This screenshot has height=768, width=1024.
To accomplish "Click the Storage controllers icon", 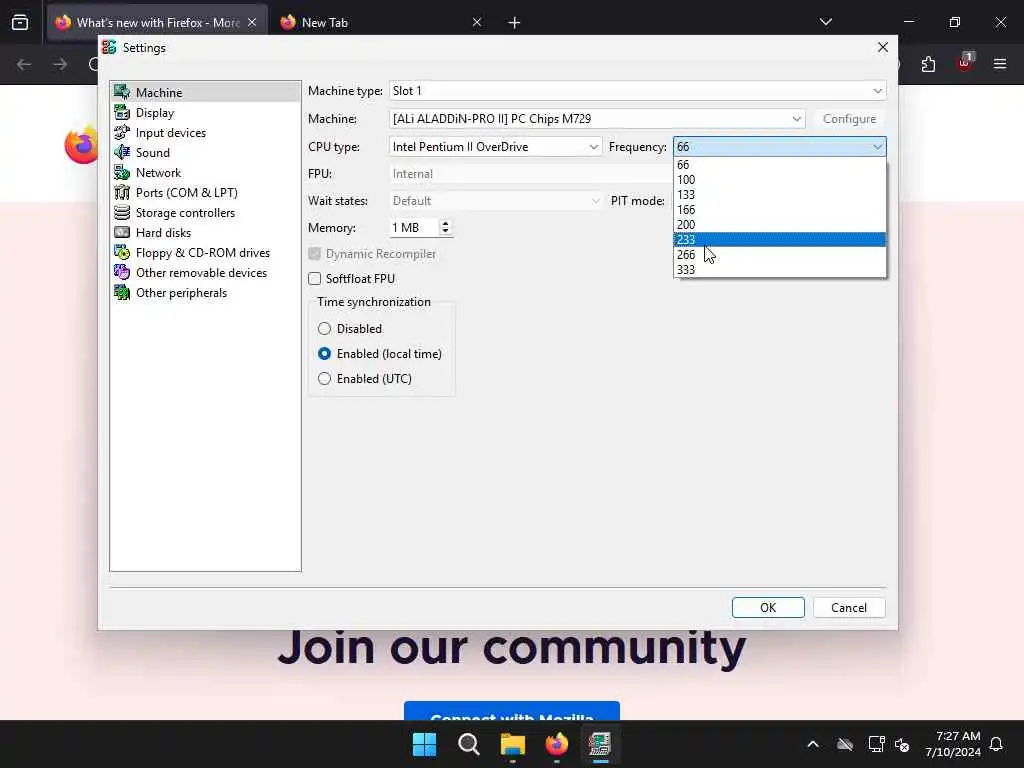I will [122, 212].
